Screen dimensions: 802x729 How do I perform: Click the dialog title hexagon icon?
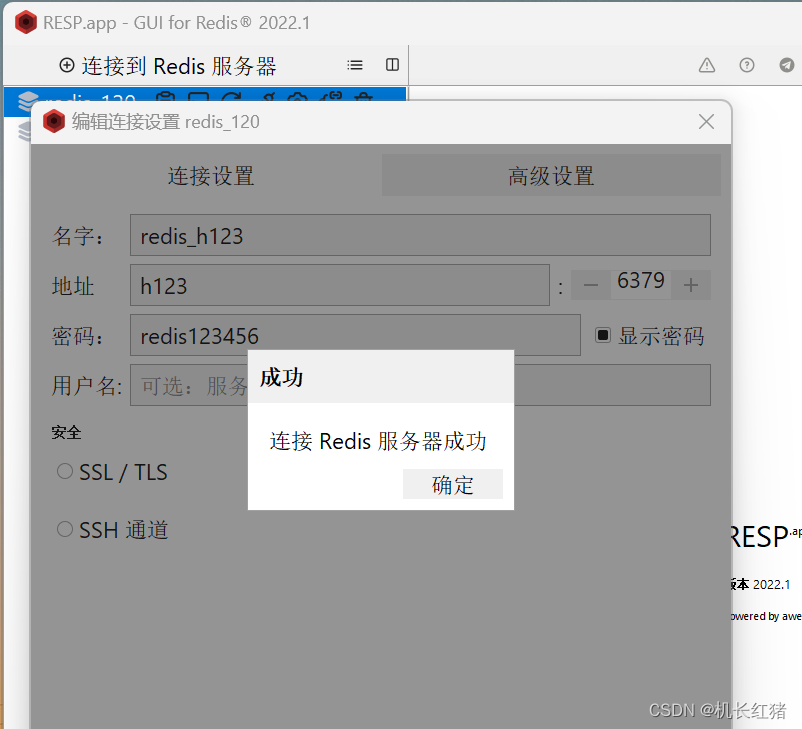point(54,122)
